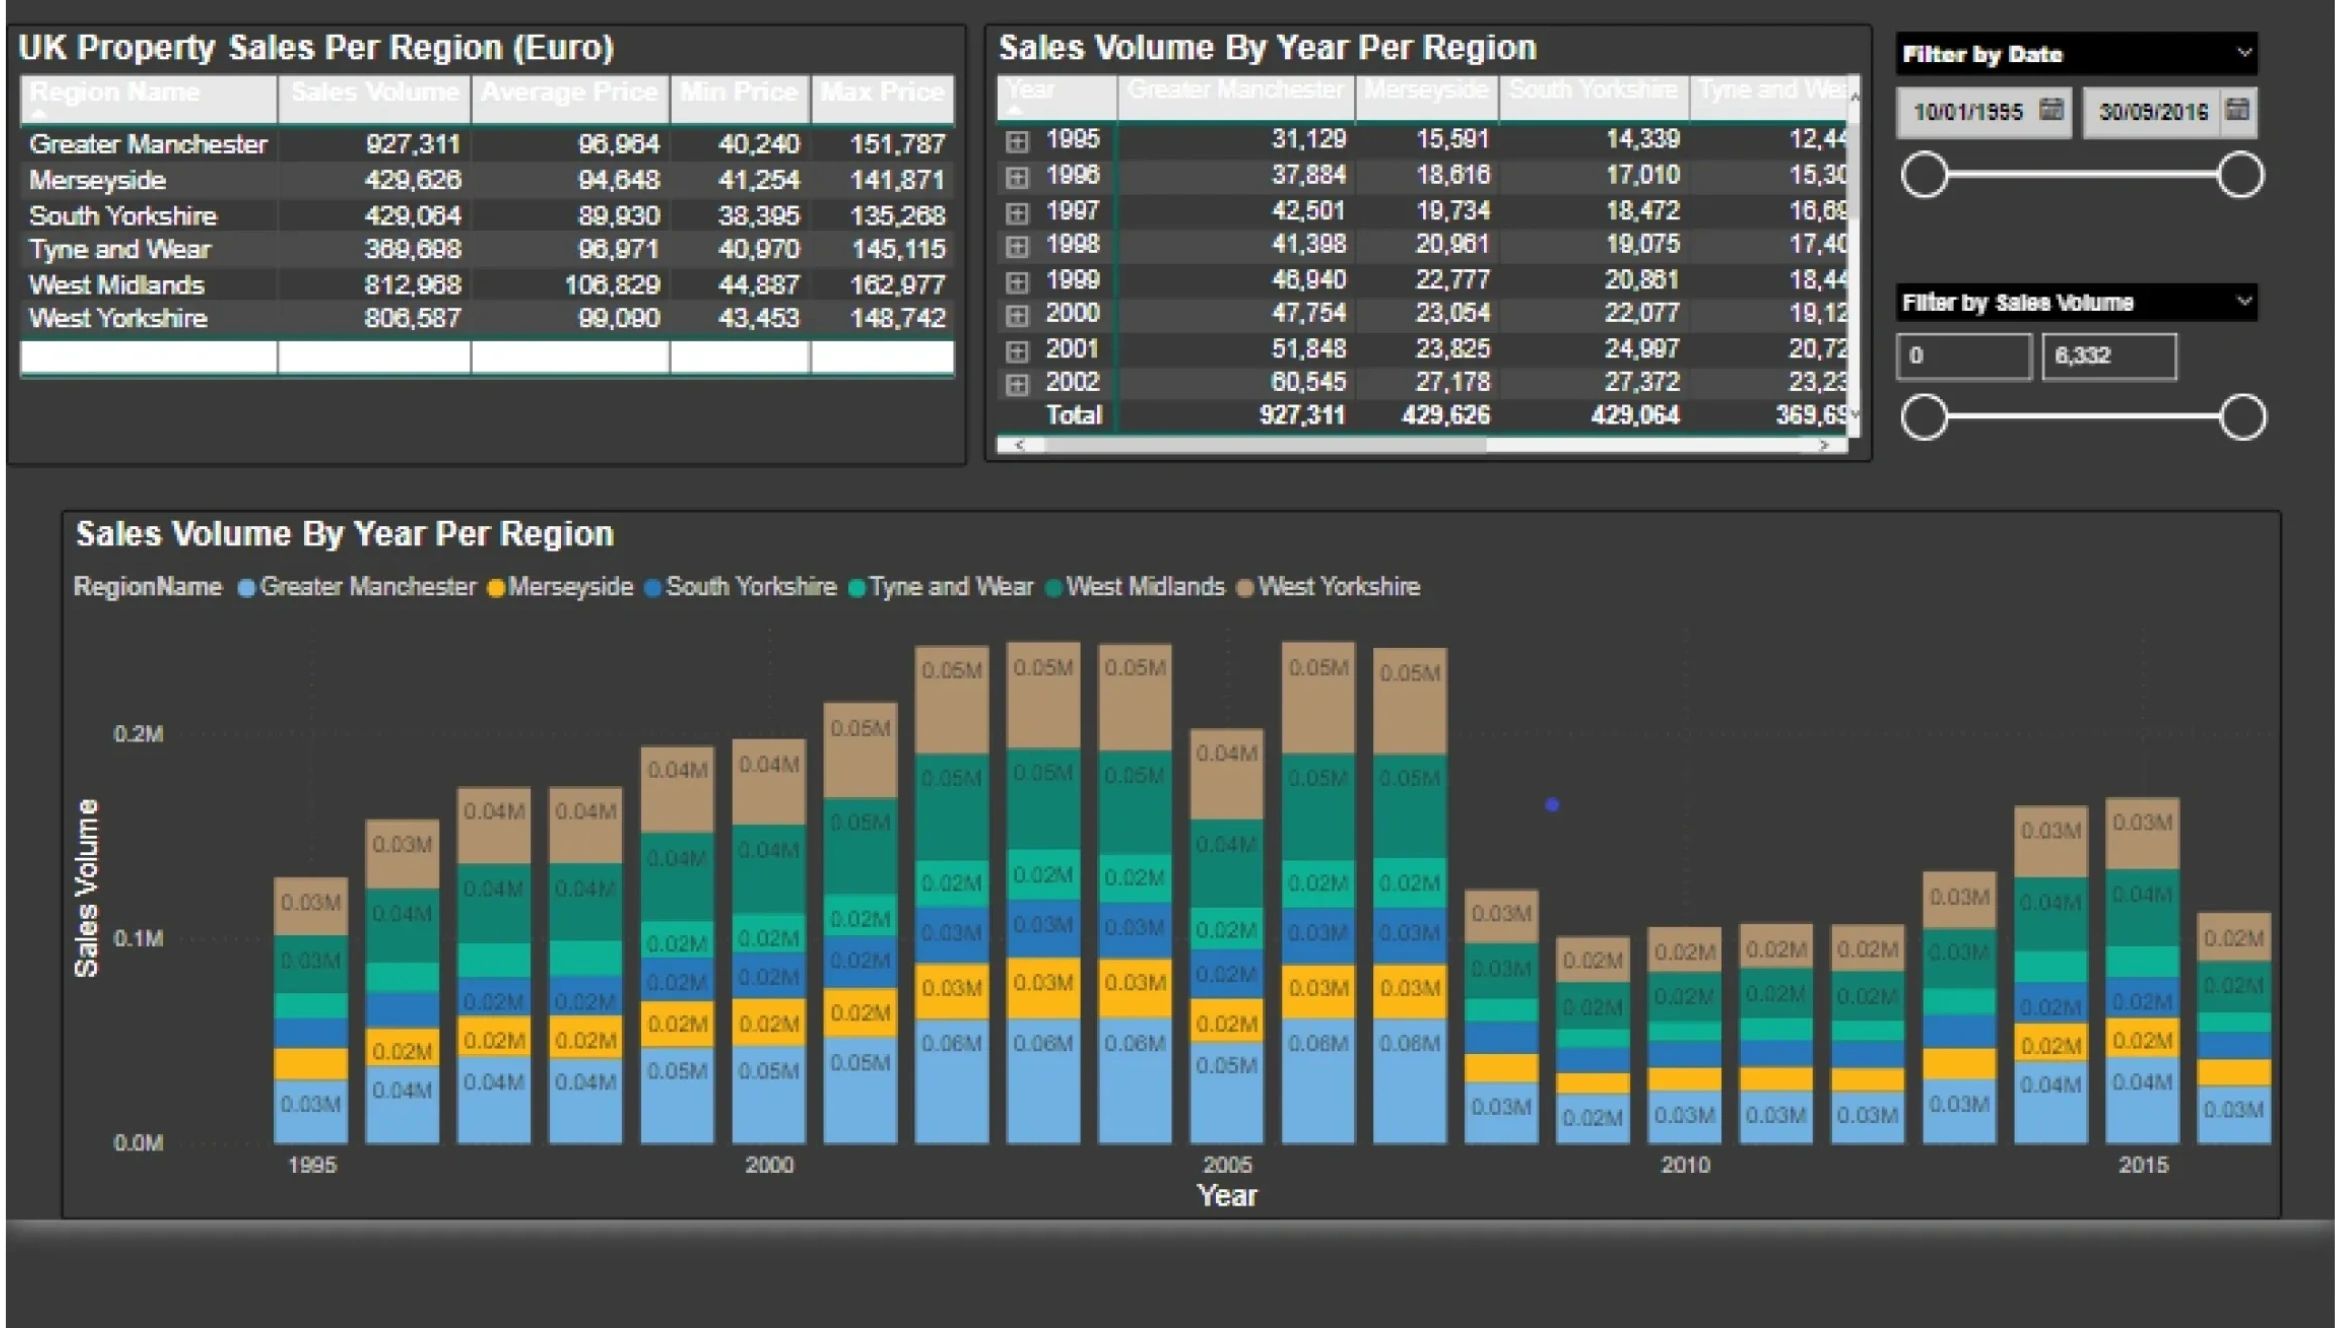Click the 162,977 max price cell
This screenshot has width=2335, height=1328.
pos(897,285)
